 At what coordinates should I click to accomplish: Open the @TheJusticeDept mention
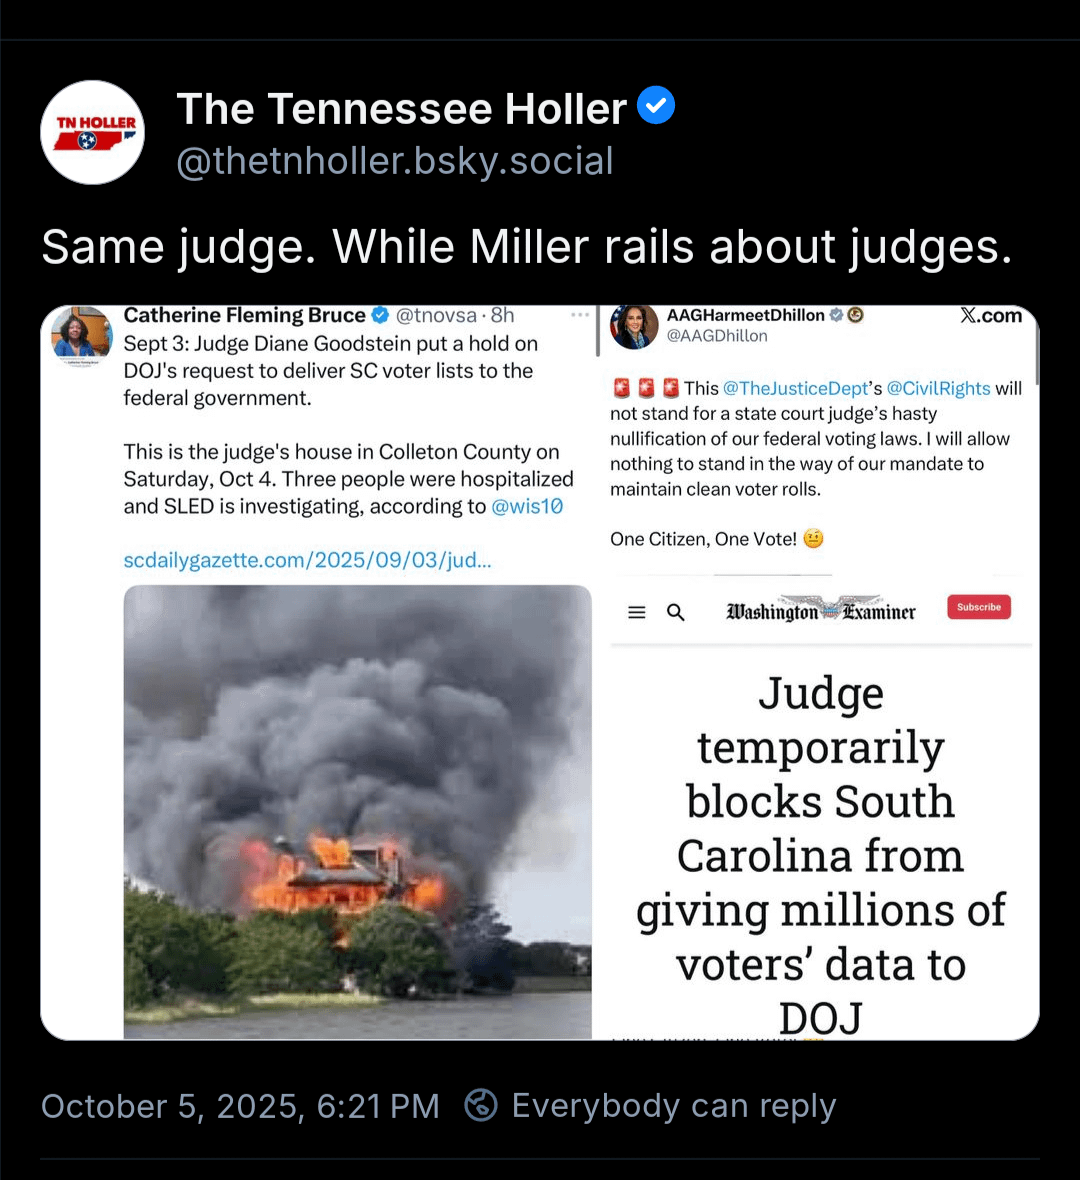tap(795, 388)
